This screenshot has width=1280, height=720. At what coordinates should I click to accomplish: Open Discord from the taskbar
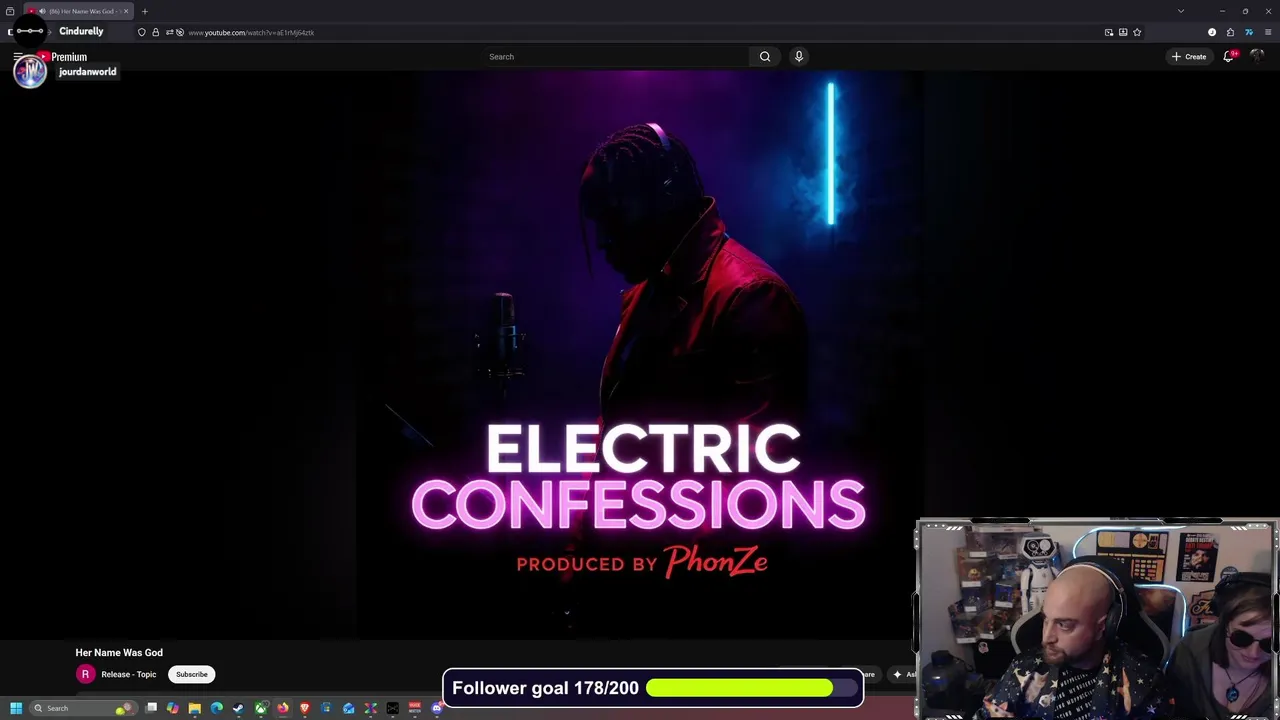click(x=437, y=708)
